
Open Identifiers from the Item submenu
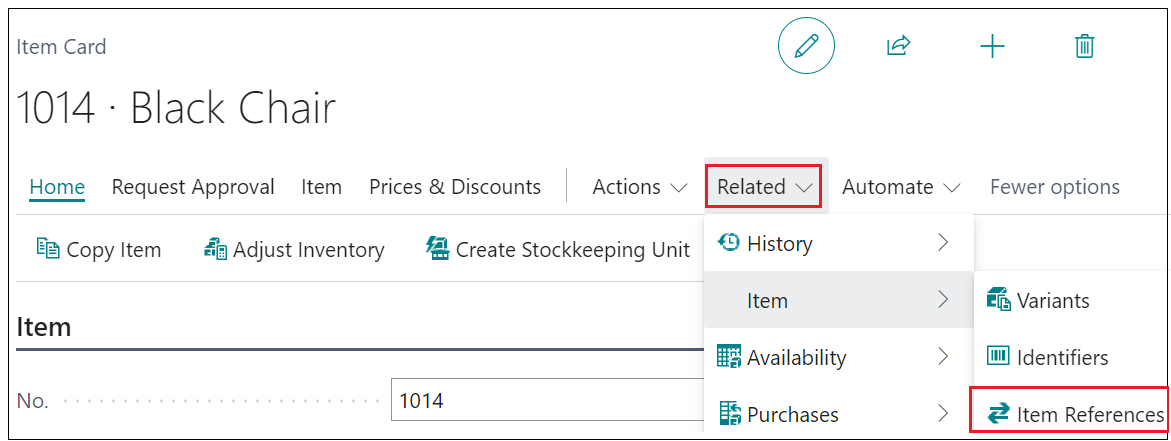1047,357
